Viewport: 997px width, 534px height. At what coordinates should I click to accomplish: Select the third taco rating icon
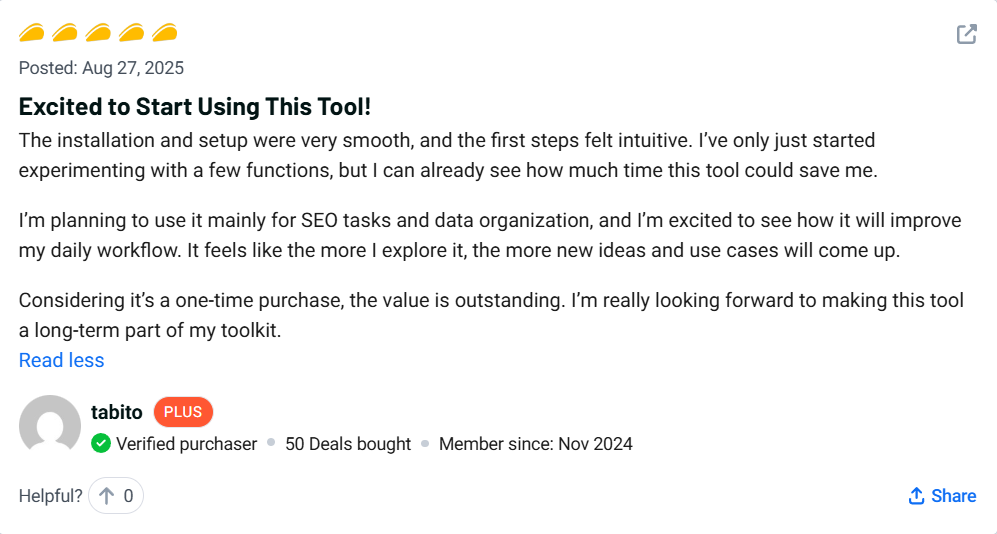[98, 33]
